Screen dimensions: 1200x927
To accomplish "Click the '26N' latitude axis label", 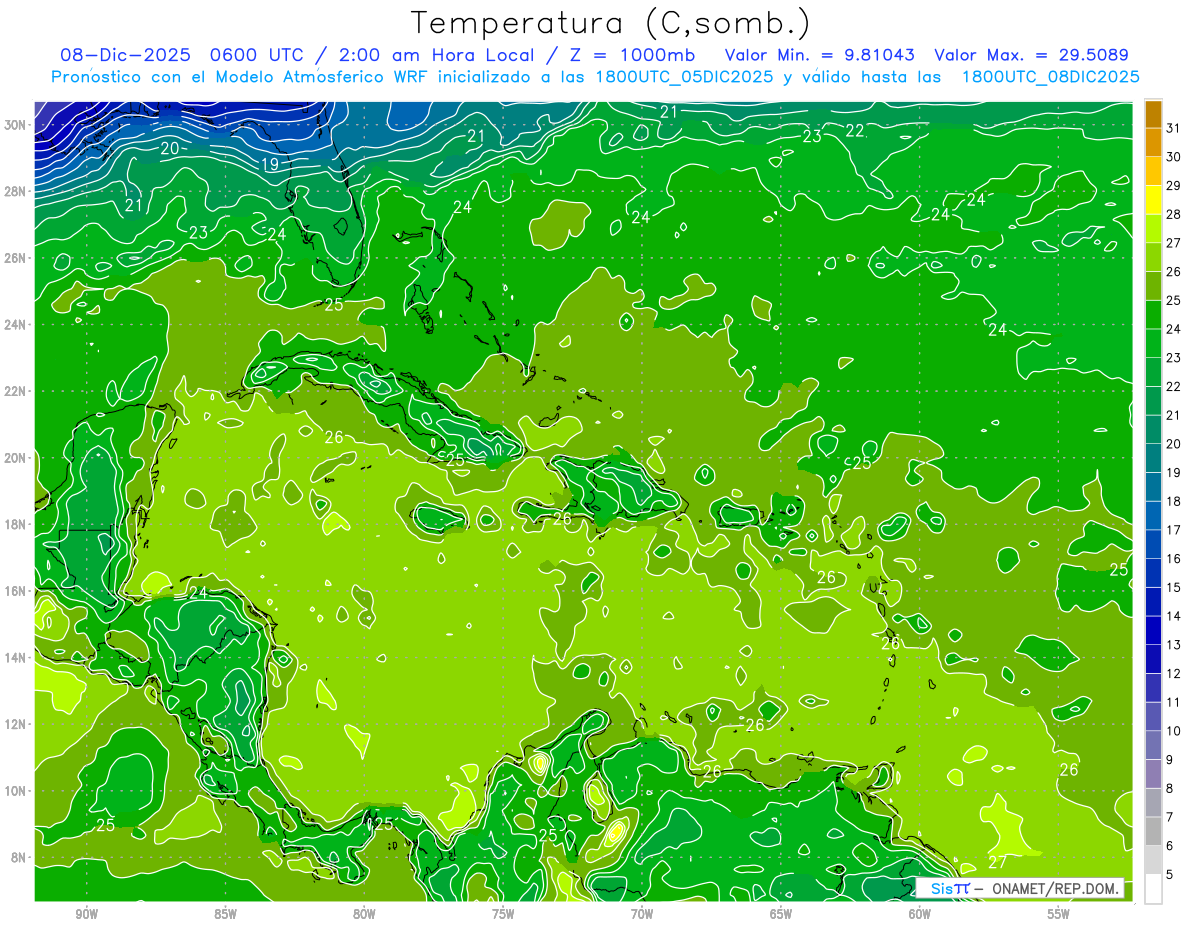I will click(15, 258).
